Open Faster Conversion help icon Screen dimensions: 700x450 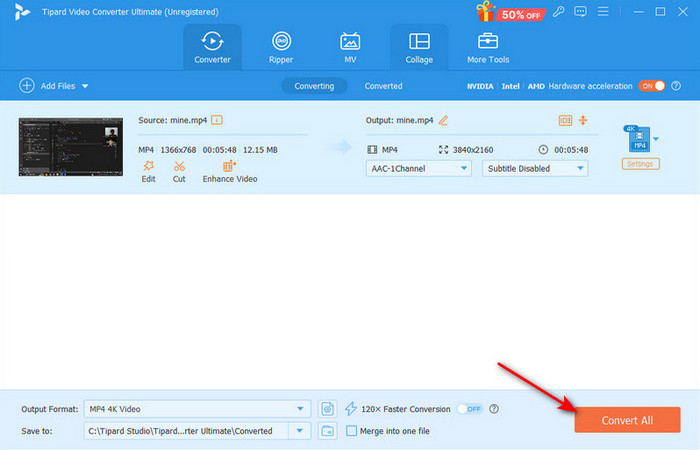coord(494,409)
